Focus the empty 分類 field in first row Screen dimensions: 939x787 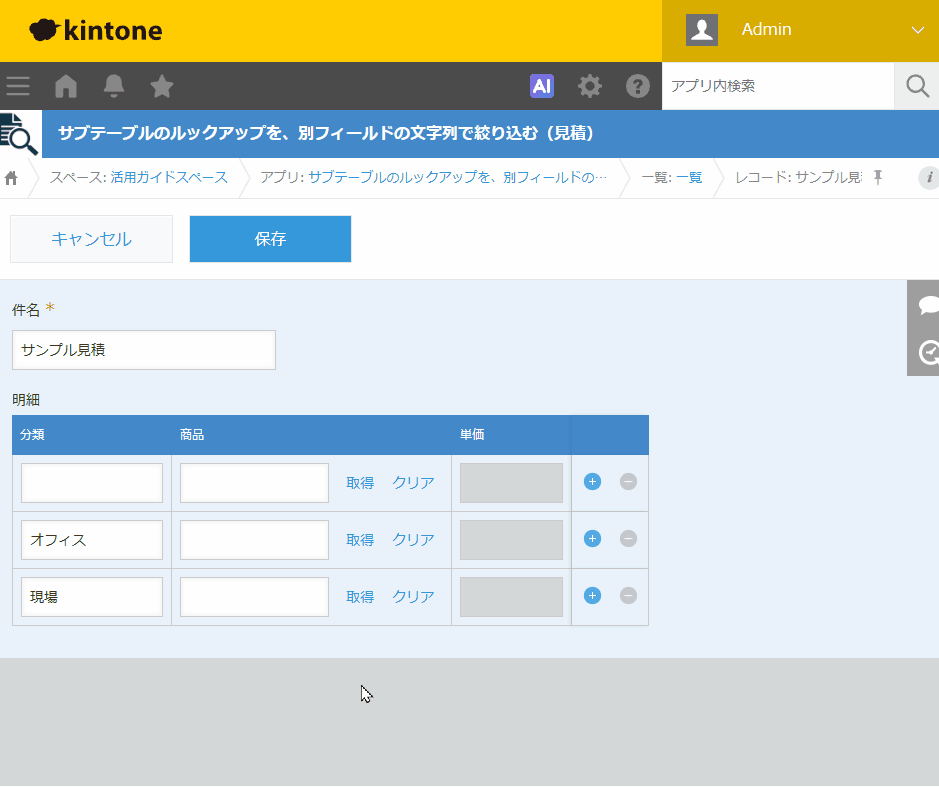point(92,483)
